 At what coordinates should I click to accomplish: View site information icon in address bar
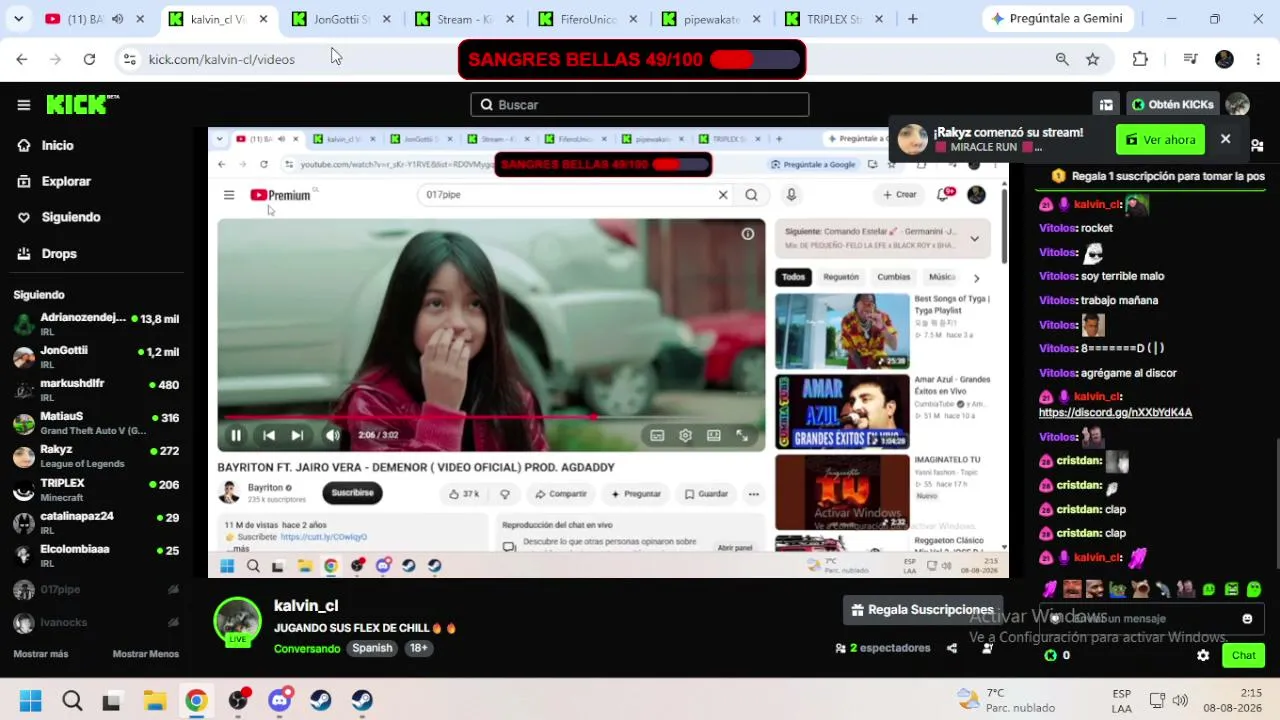click(x=129, y=59)
